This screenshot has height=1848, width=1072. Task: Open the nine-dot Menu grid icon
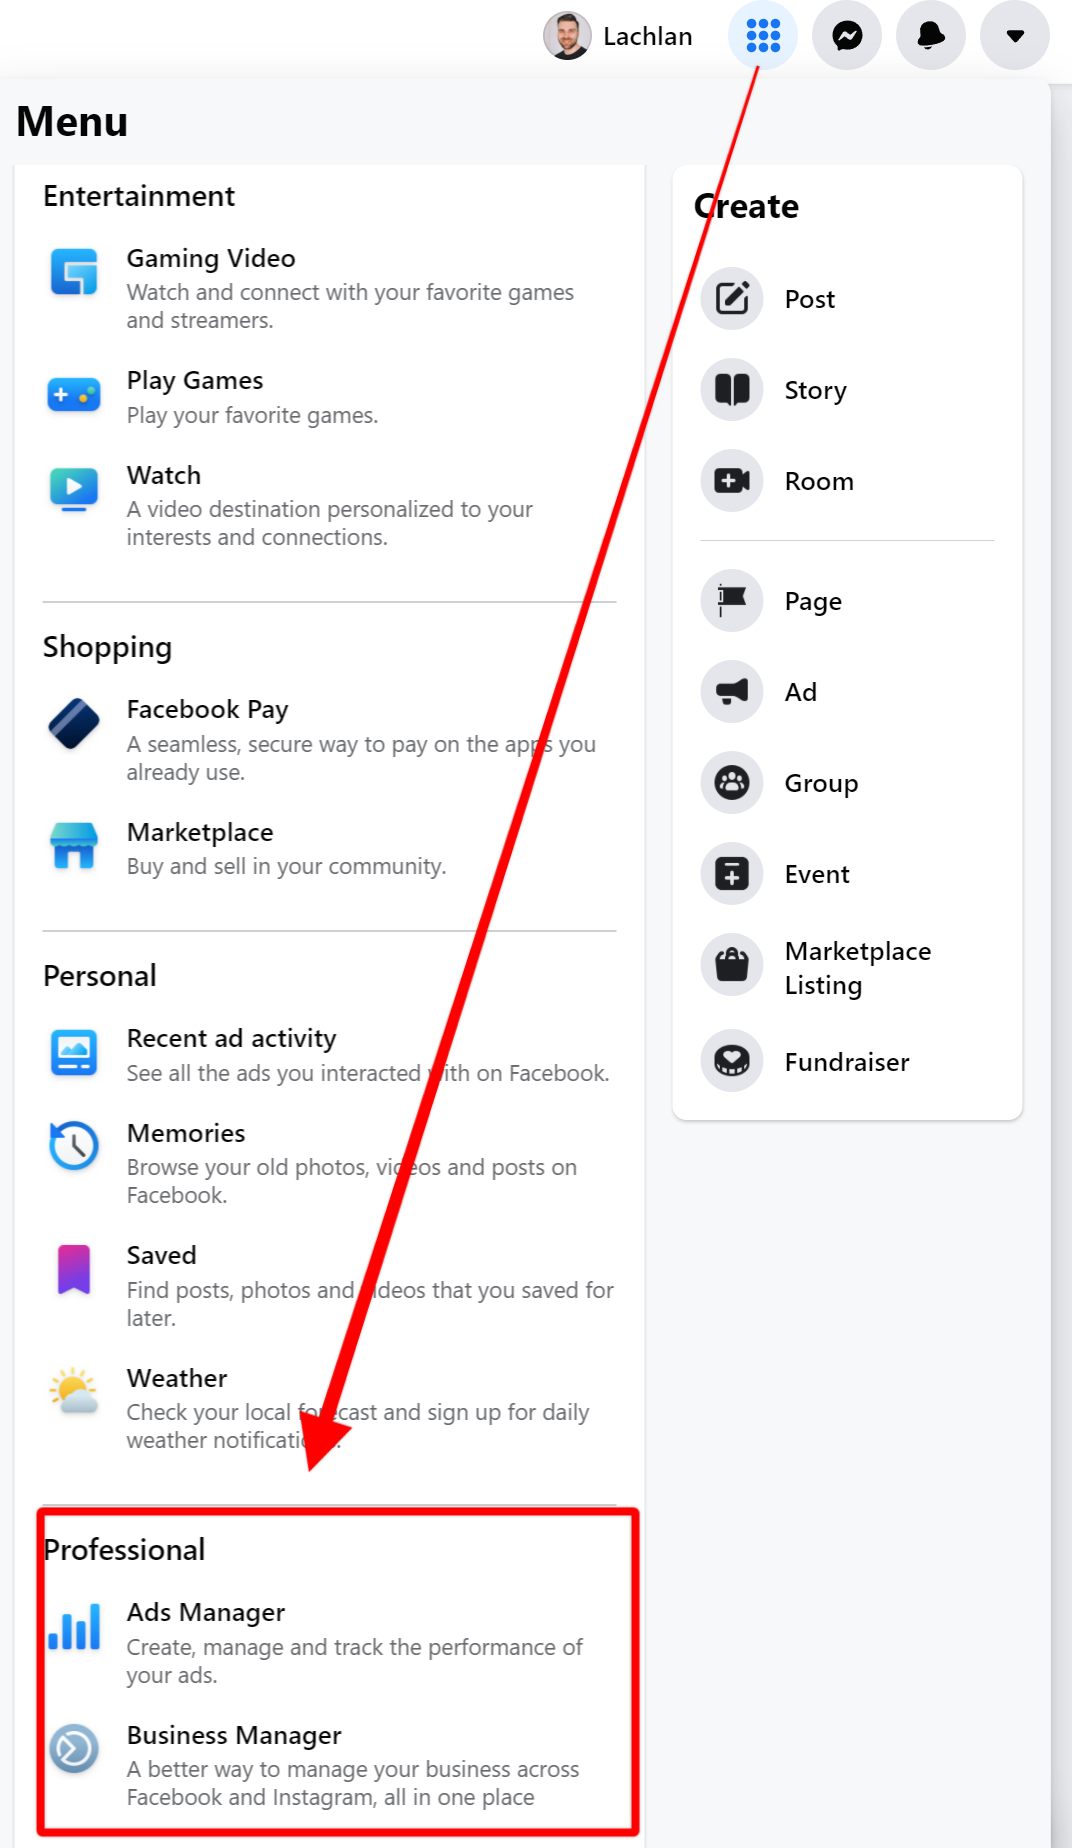pos(763,36)
